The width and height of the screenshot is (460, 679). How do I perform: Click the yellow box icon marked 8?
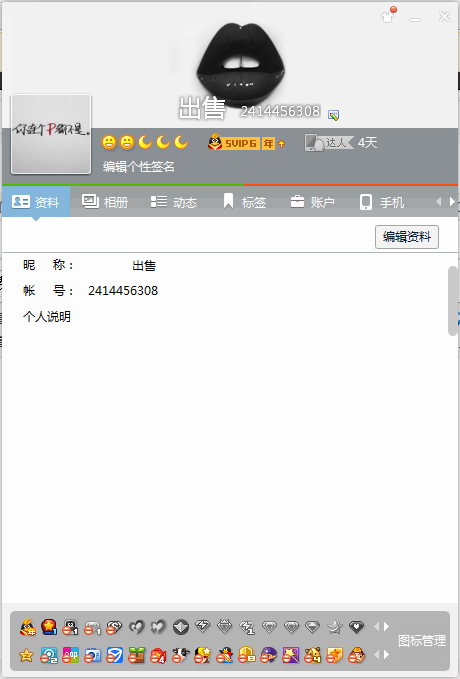[246, 656]
